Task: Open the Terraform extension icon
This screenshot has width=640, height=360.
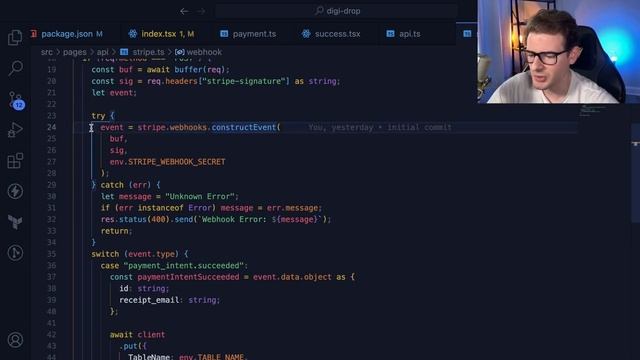Action: click(15, 222)
